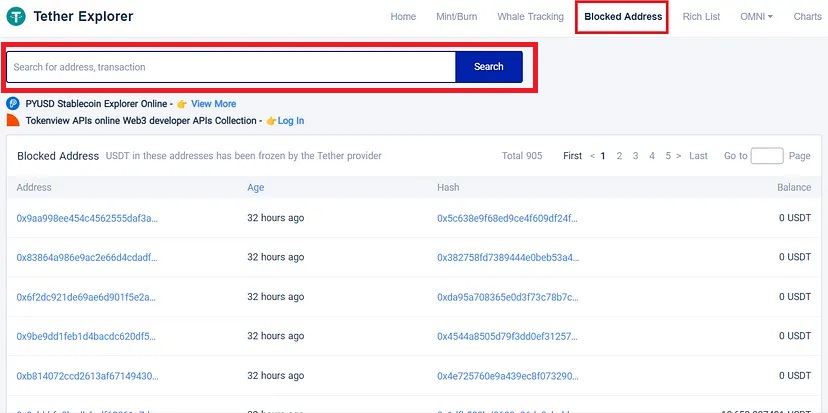Focus the address search field
828x413 pixels.
coord(231,67)
